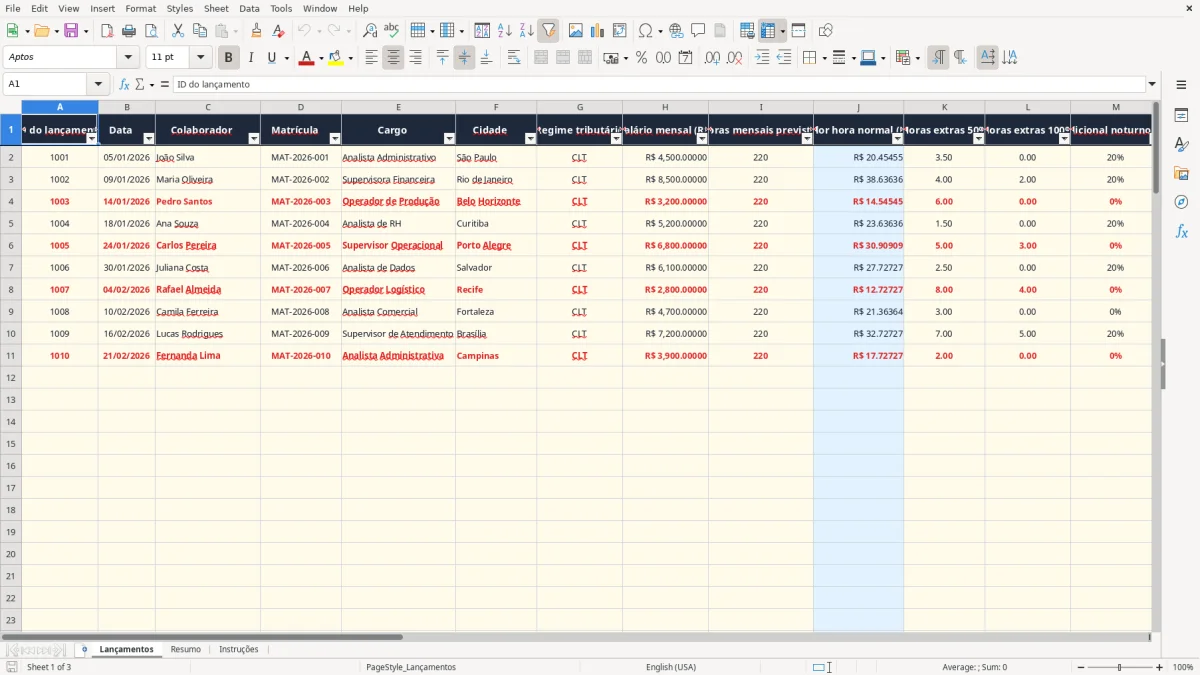Click the English (USA) language status field
This screenshot has height=675, width=1200.
point(671,667)
